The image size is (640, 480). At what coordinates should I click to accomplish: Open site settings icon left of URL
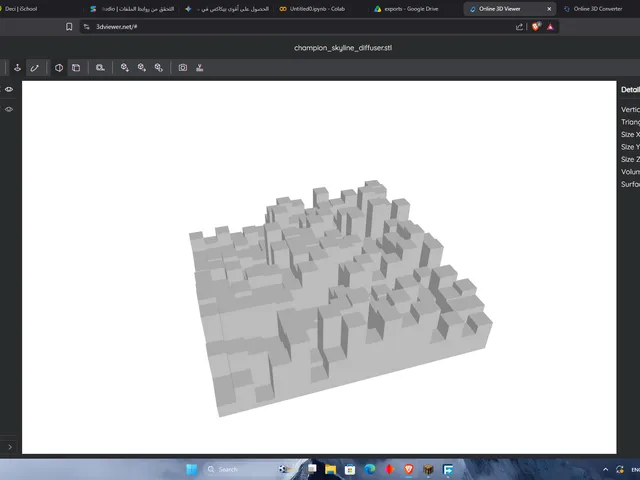click(87, 27)
